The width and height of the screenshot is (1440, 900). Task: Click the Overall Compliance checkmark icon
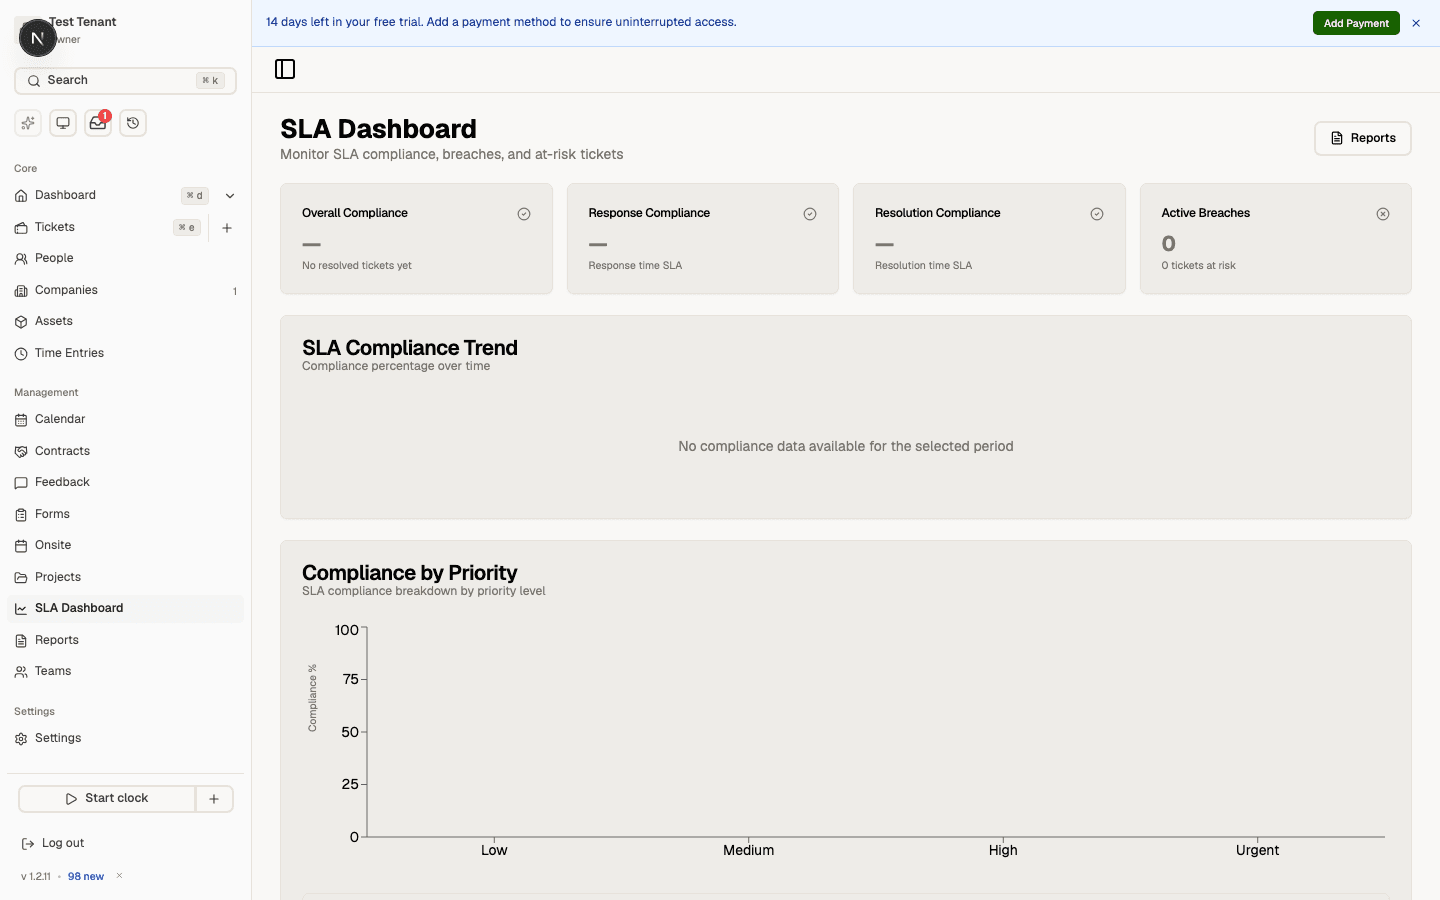pyautogui.click(x=524, y=213)
